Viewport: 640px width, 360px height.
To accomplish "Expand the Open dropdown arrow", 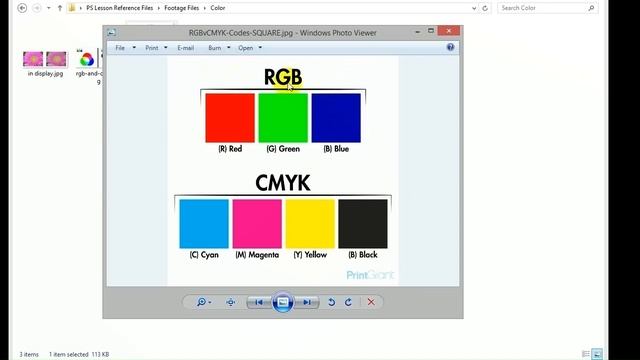I will (x=260, y=48).
